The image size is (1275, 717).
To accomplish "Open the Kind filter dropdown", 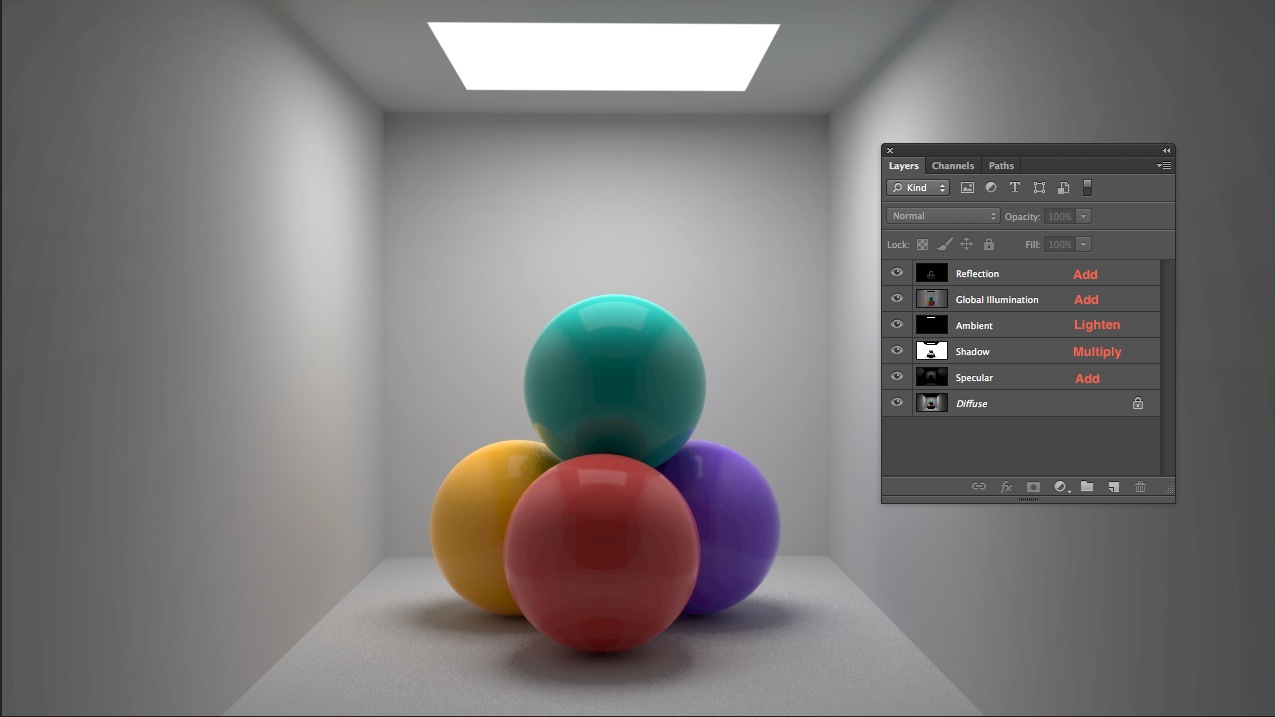I will tap(917, 188).
